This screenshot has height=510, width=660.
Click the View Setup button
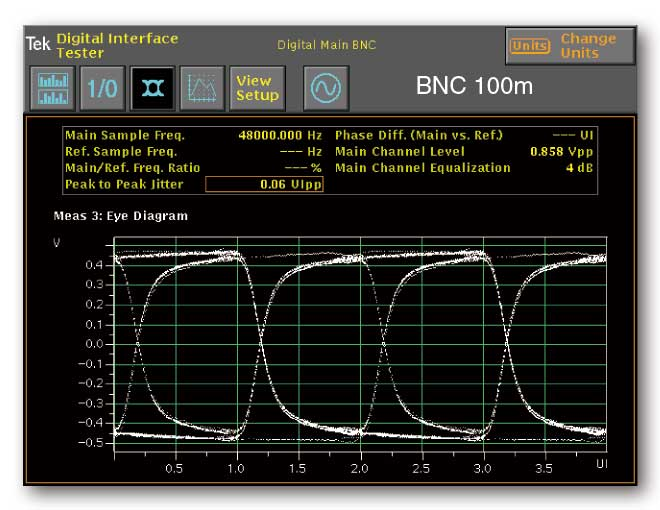pyautogui.click(x=258, y=88)
